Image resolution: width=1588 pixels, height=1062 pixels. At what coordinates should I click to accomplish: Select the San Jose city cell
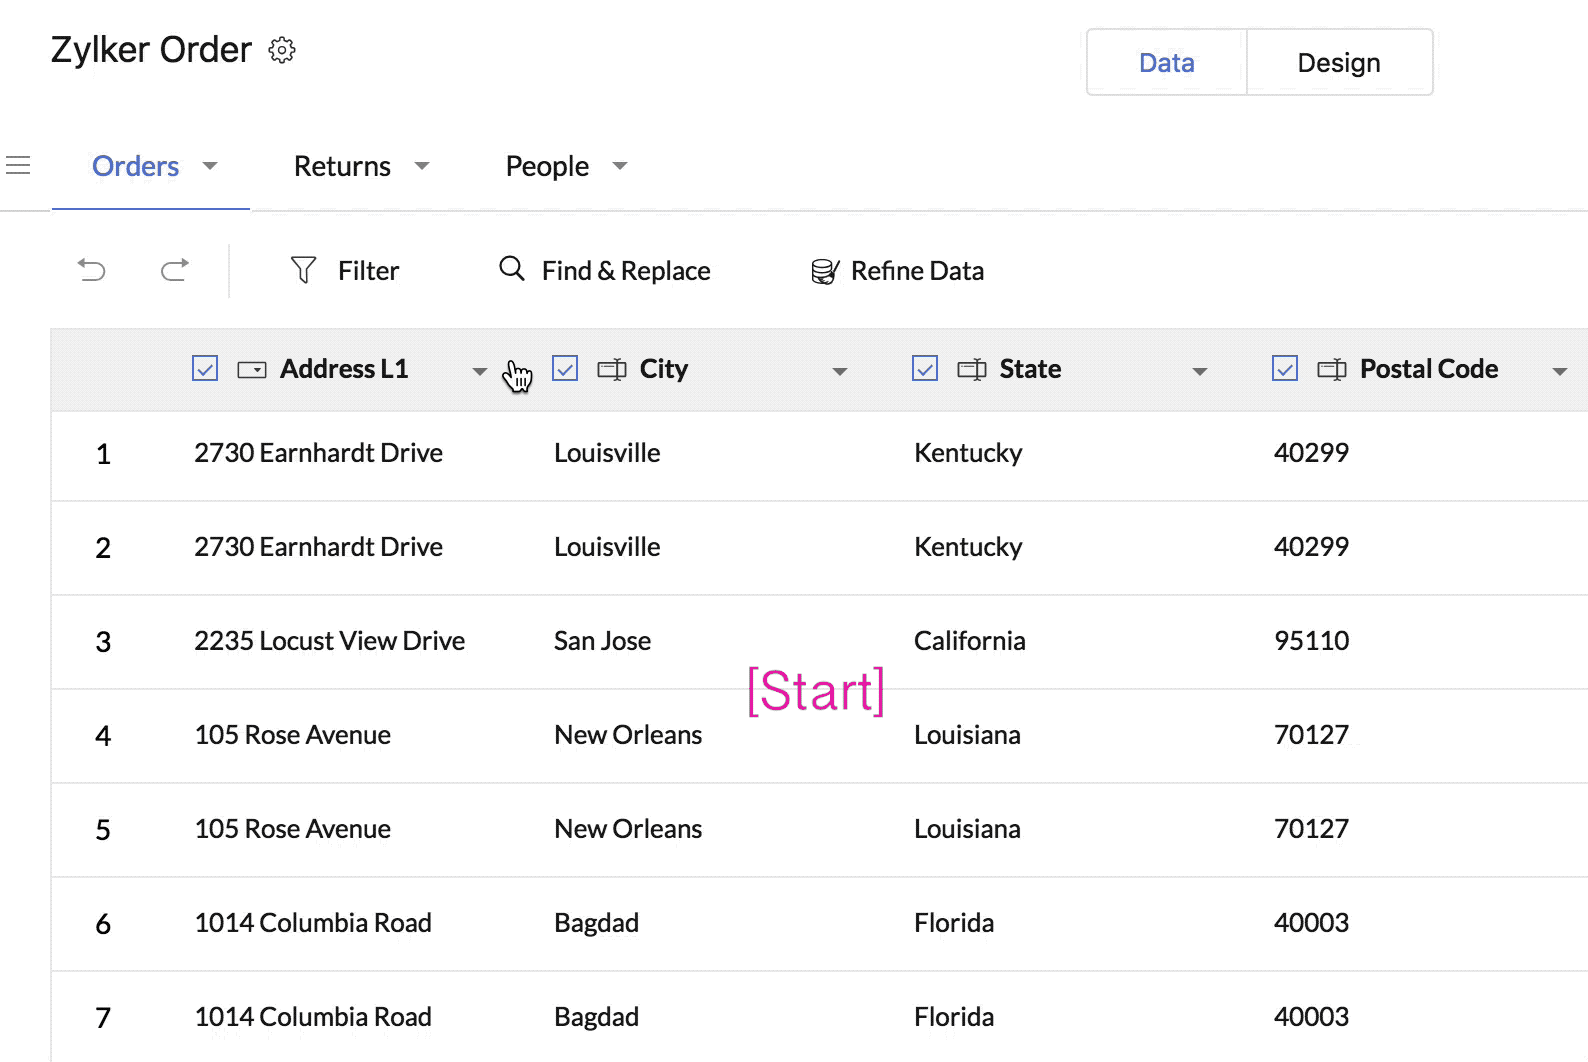603,641
